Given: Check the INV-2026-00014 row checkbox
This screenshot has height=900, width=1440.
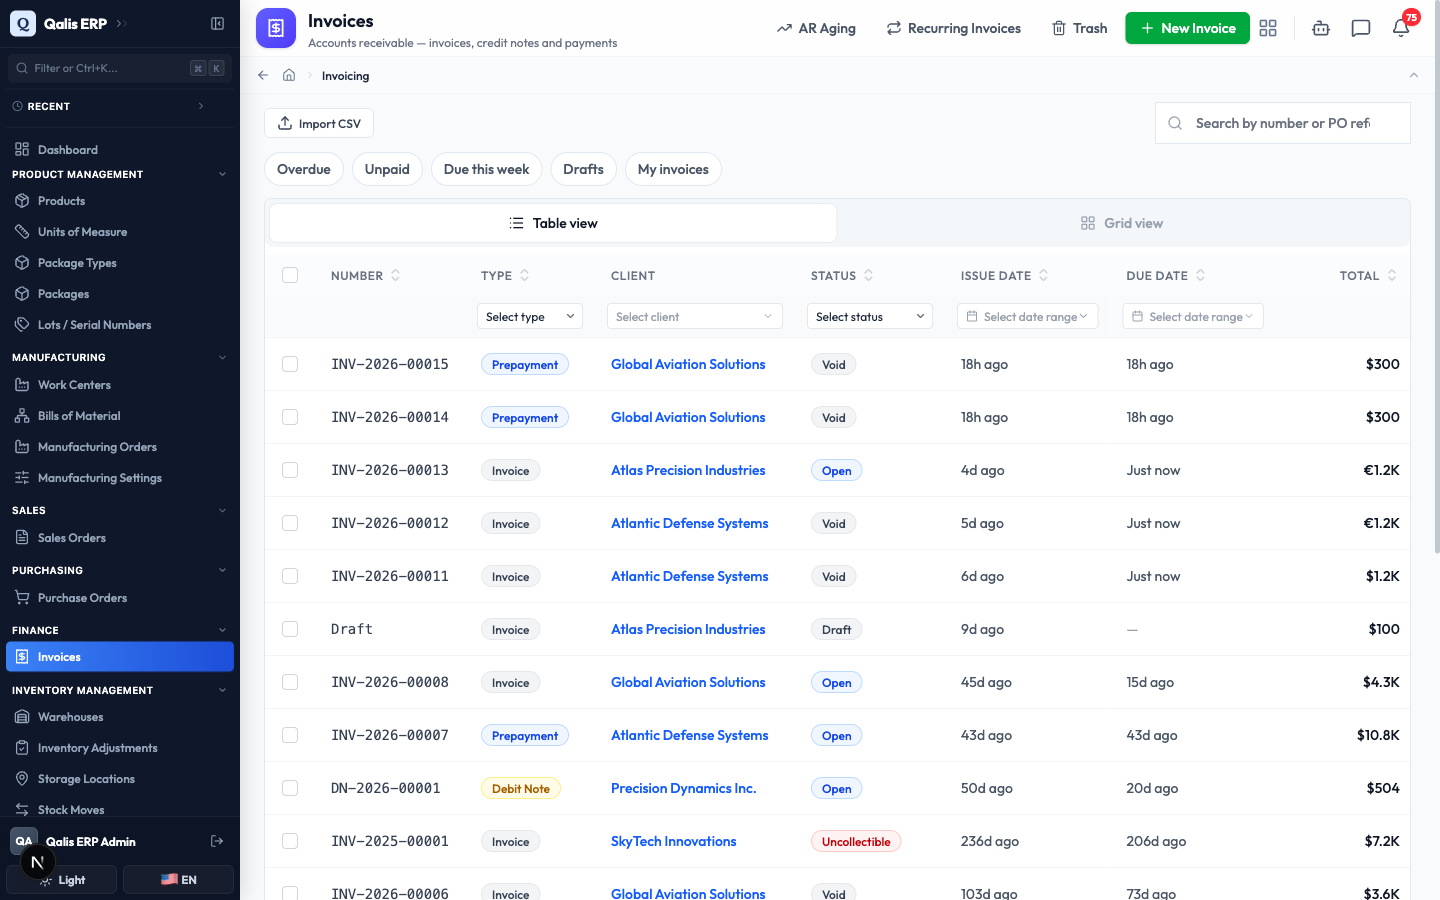Looking at the screenshot, I should [x=290, y=417].
